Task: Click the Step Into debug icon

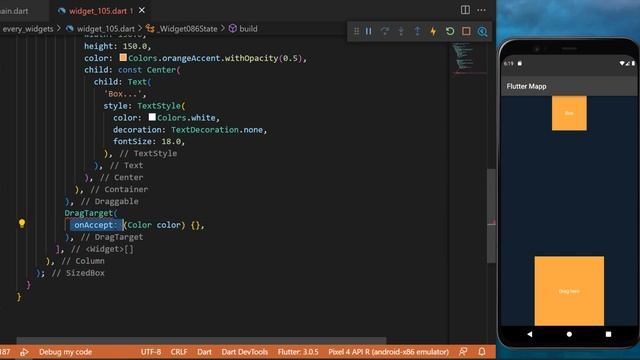Action: tap(401, 31)
